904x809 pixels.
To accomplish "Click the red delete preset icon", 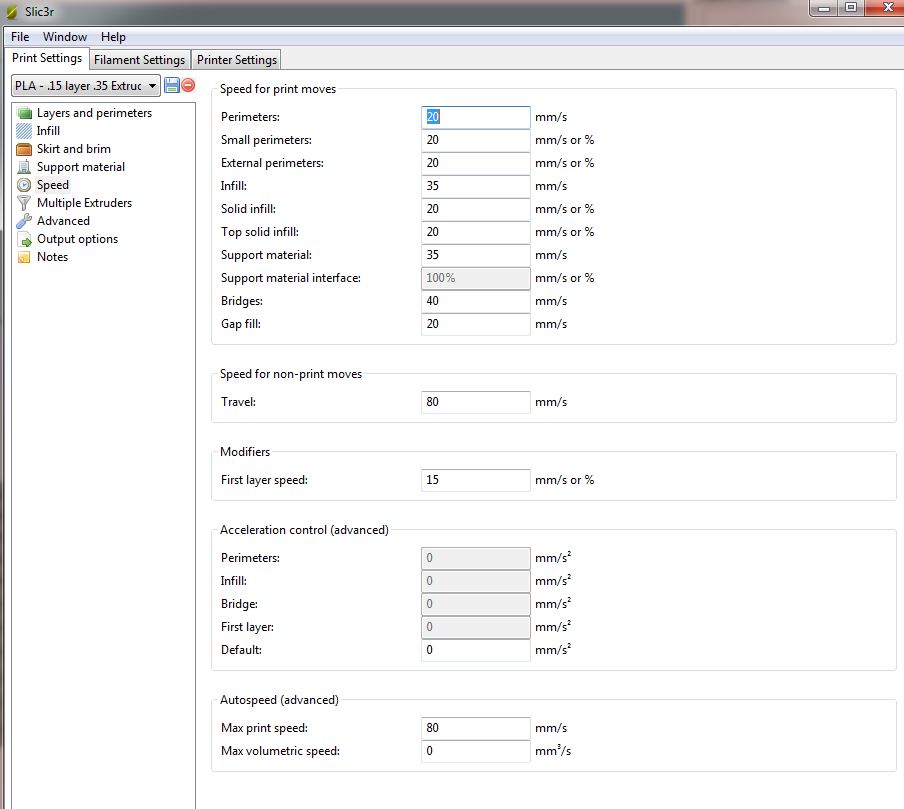I will (x=188, y=86).
